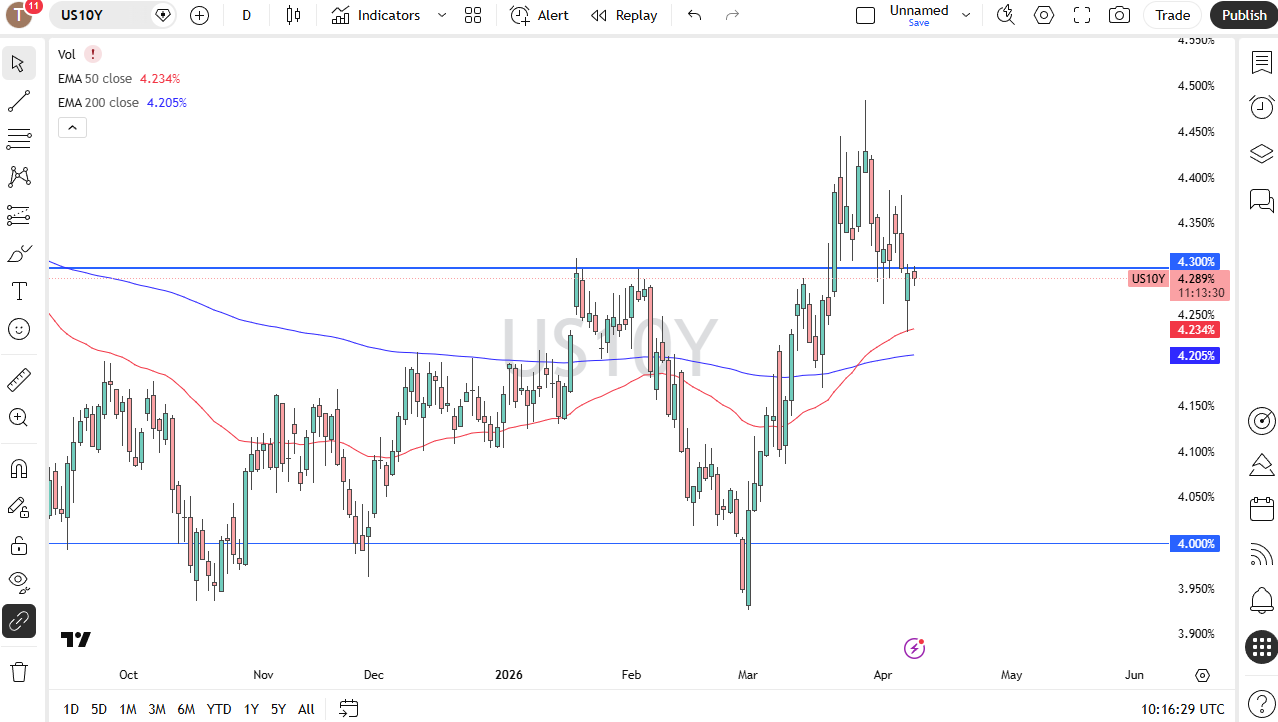Activate the zoom in tool

point(18,417)
